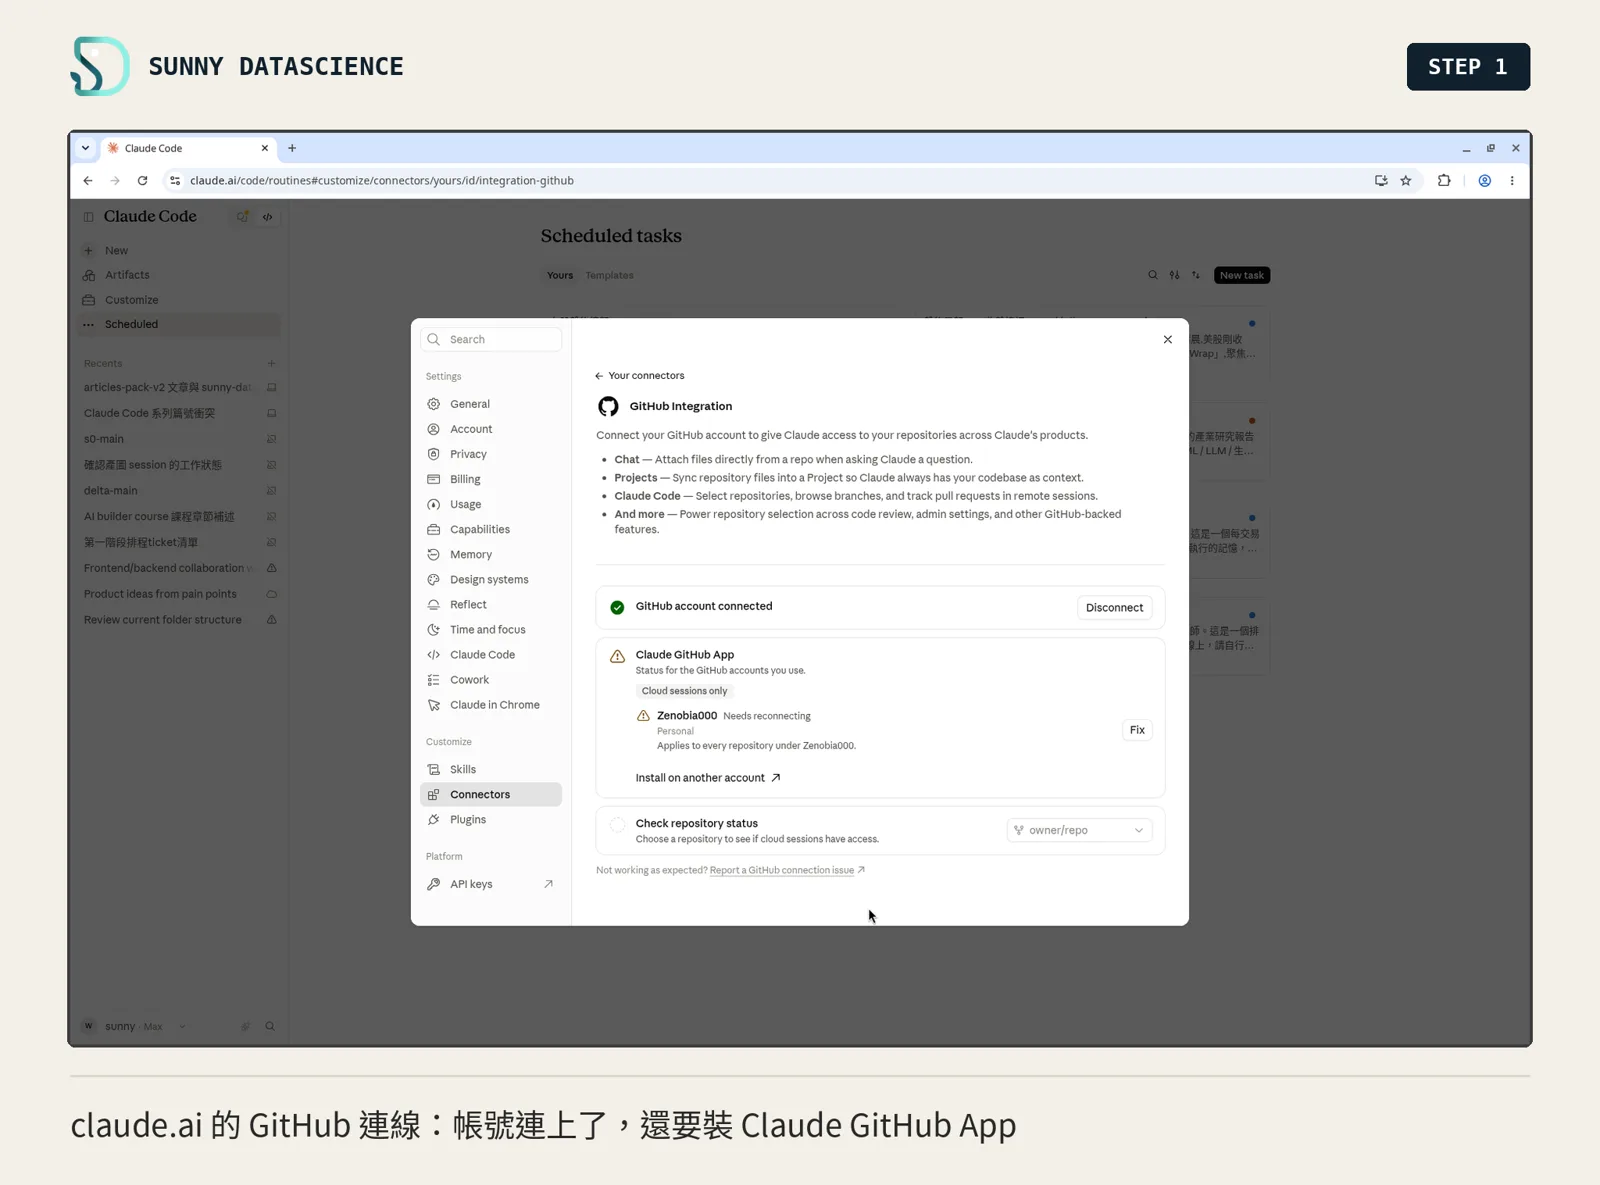Click the Memory icon in settings
The width and height of the screenshot is (1600, 1185).
[x=434, y=554]
